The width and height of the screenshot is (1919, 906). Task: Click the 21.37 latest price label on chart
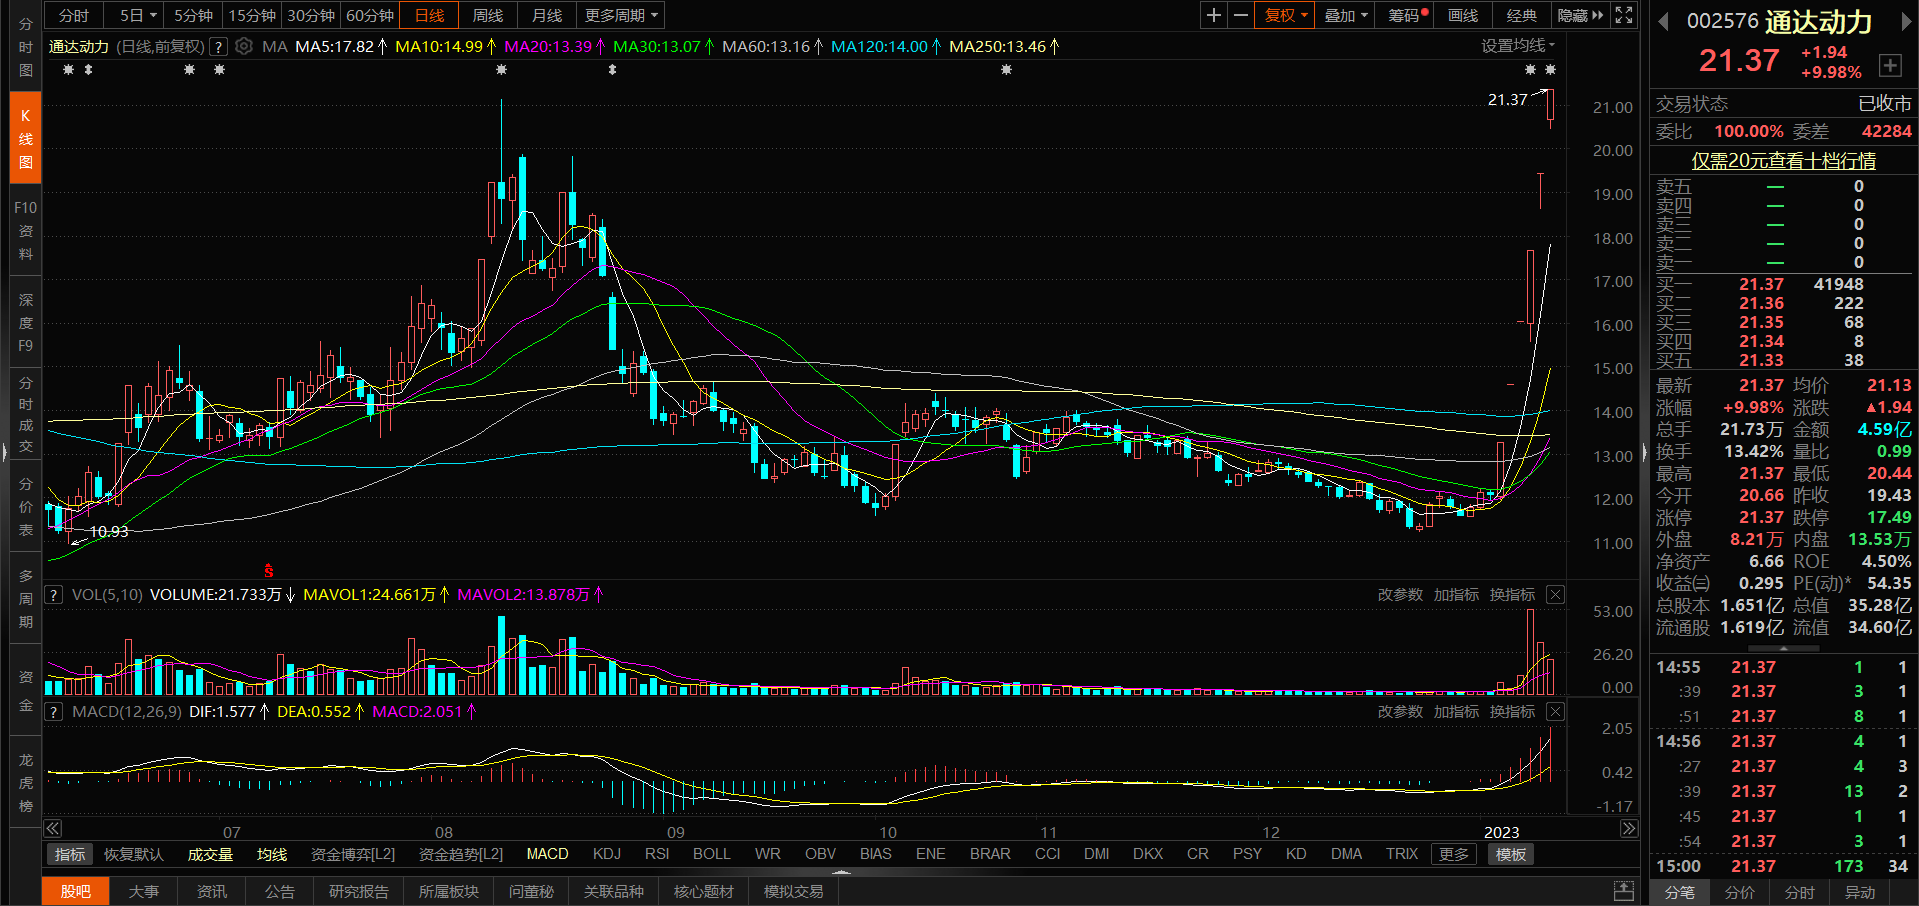1507,99
